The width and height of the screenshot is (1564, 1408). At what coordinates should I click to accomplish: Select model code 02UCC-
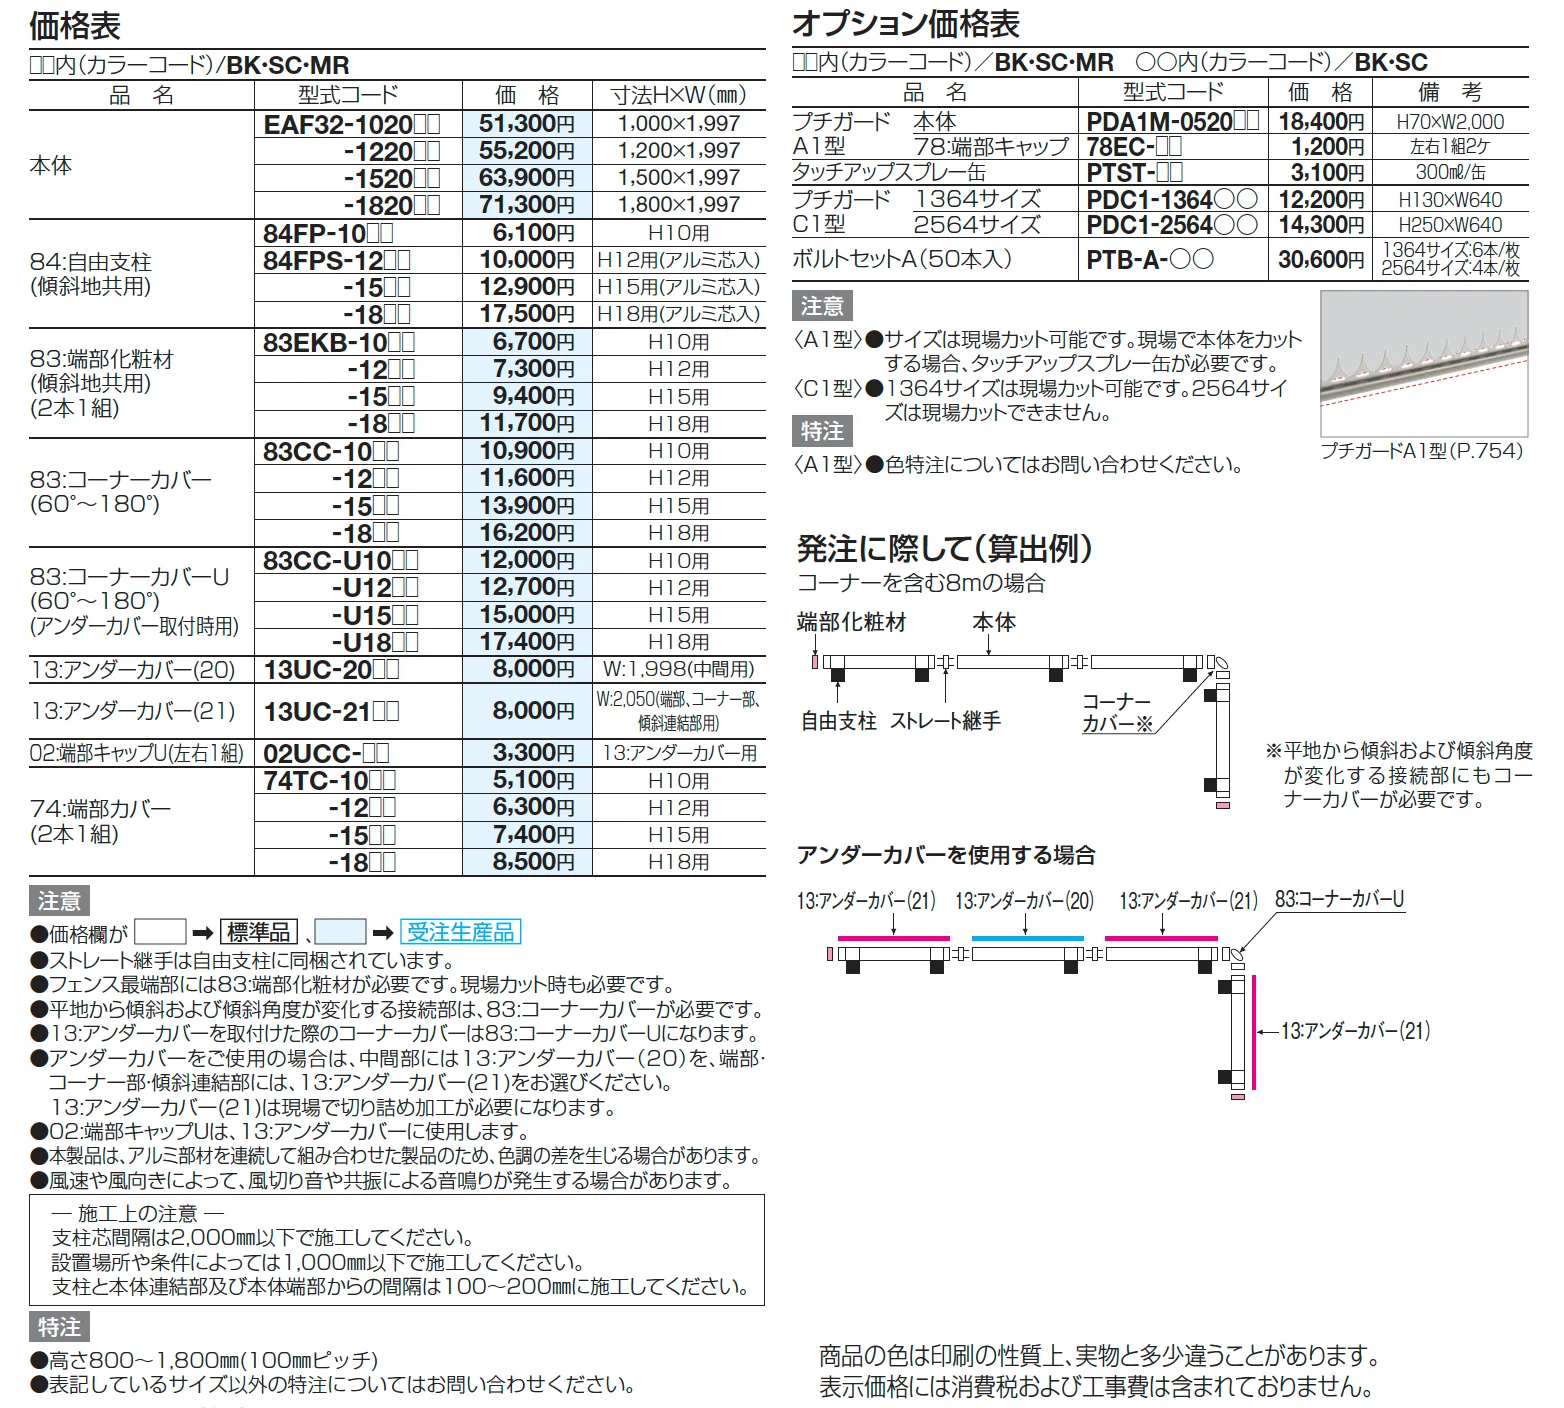pyautogui.click(x=326, y=754)
